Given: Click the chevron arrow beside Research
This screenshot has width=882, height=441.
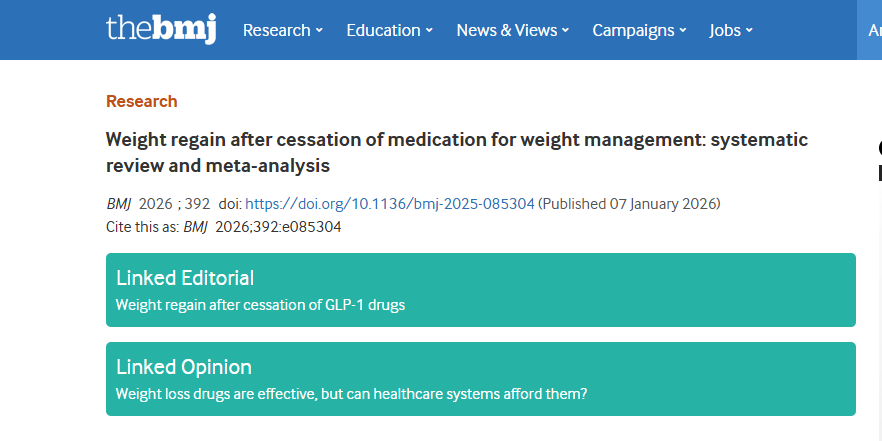Looking at the screenshot, I should 320,31.
